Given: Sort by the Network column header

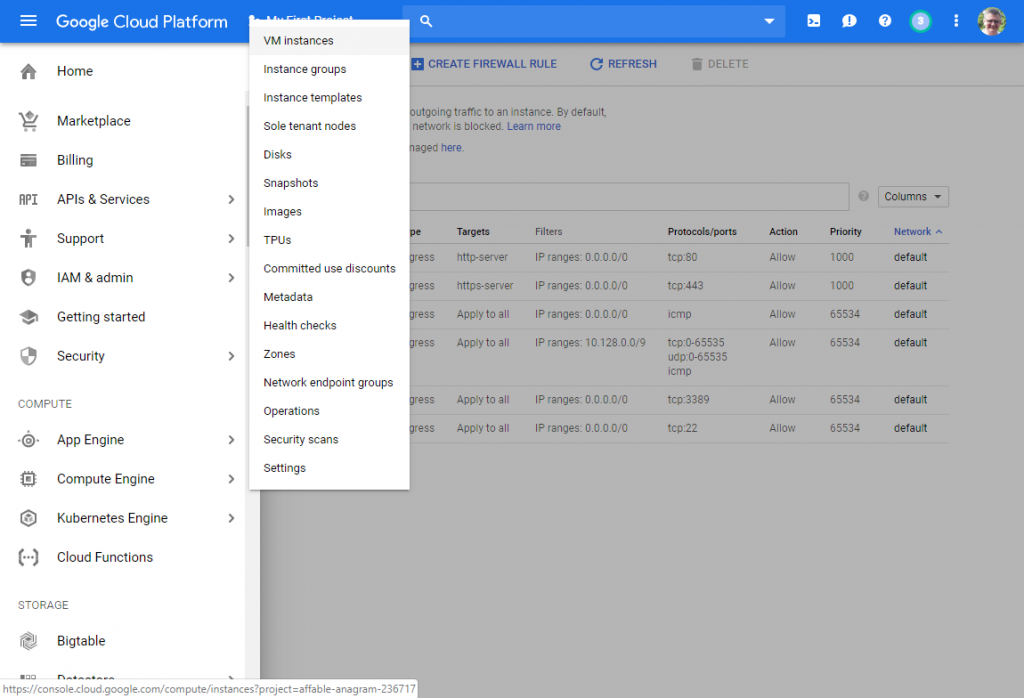Looking at the screenshot, I should click(912, 232).
